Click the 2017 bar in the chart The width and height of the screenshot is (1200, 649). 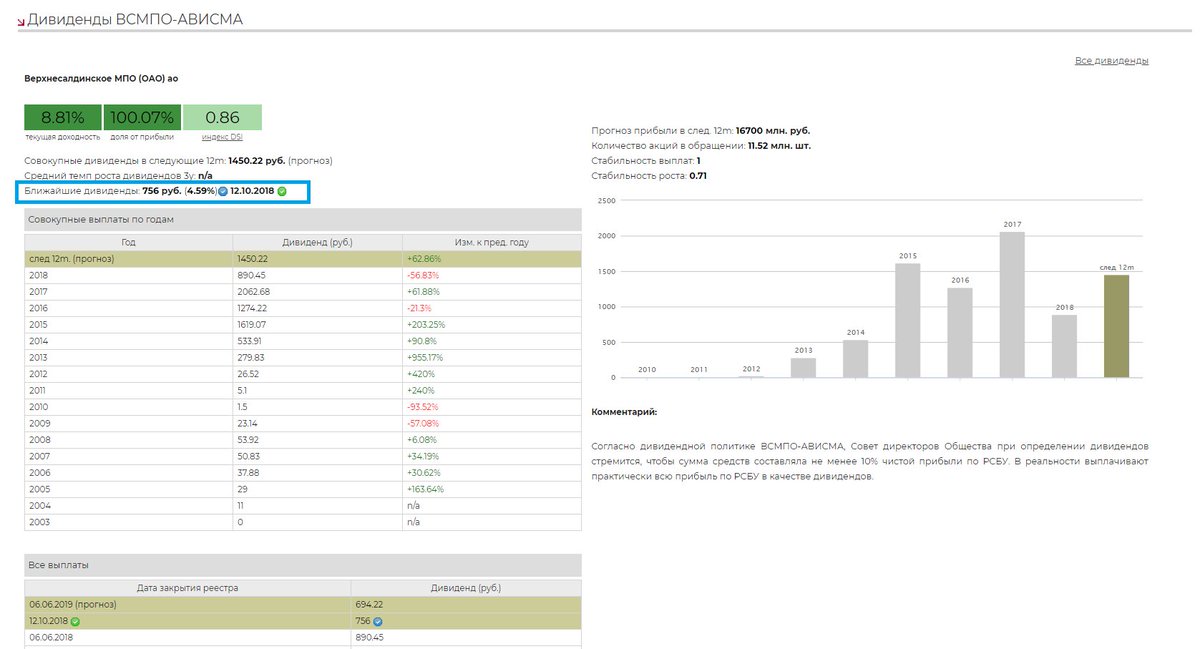(x=1012, y=305)
